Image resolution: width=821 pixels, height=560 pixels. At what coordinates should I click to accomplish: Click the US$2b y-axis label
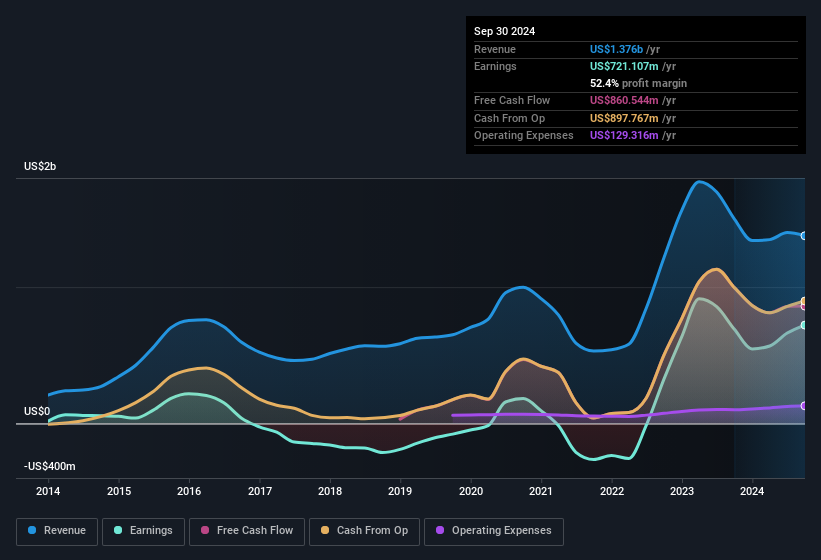[x=40, y=166]
